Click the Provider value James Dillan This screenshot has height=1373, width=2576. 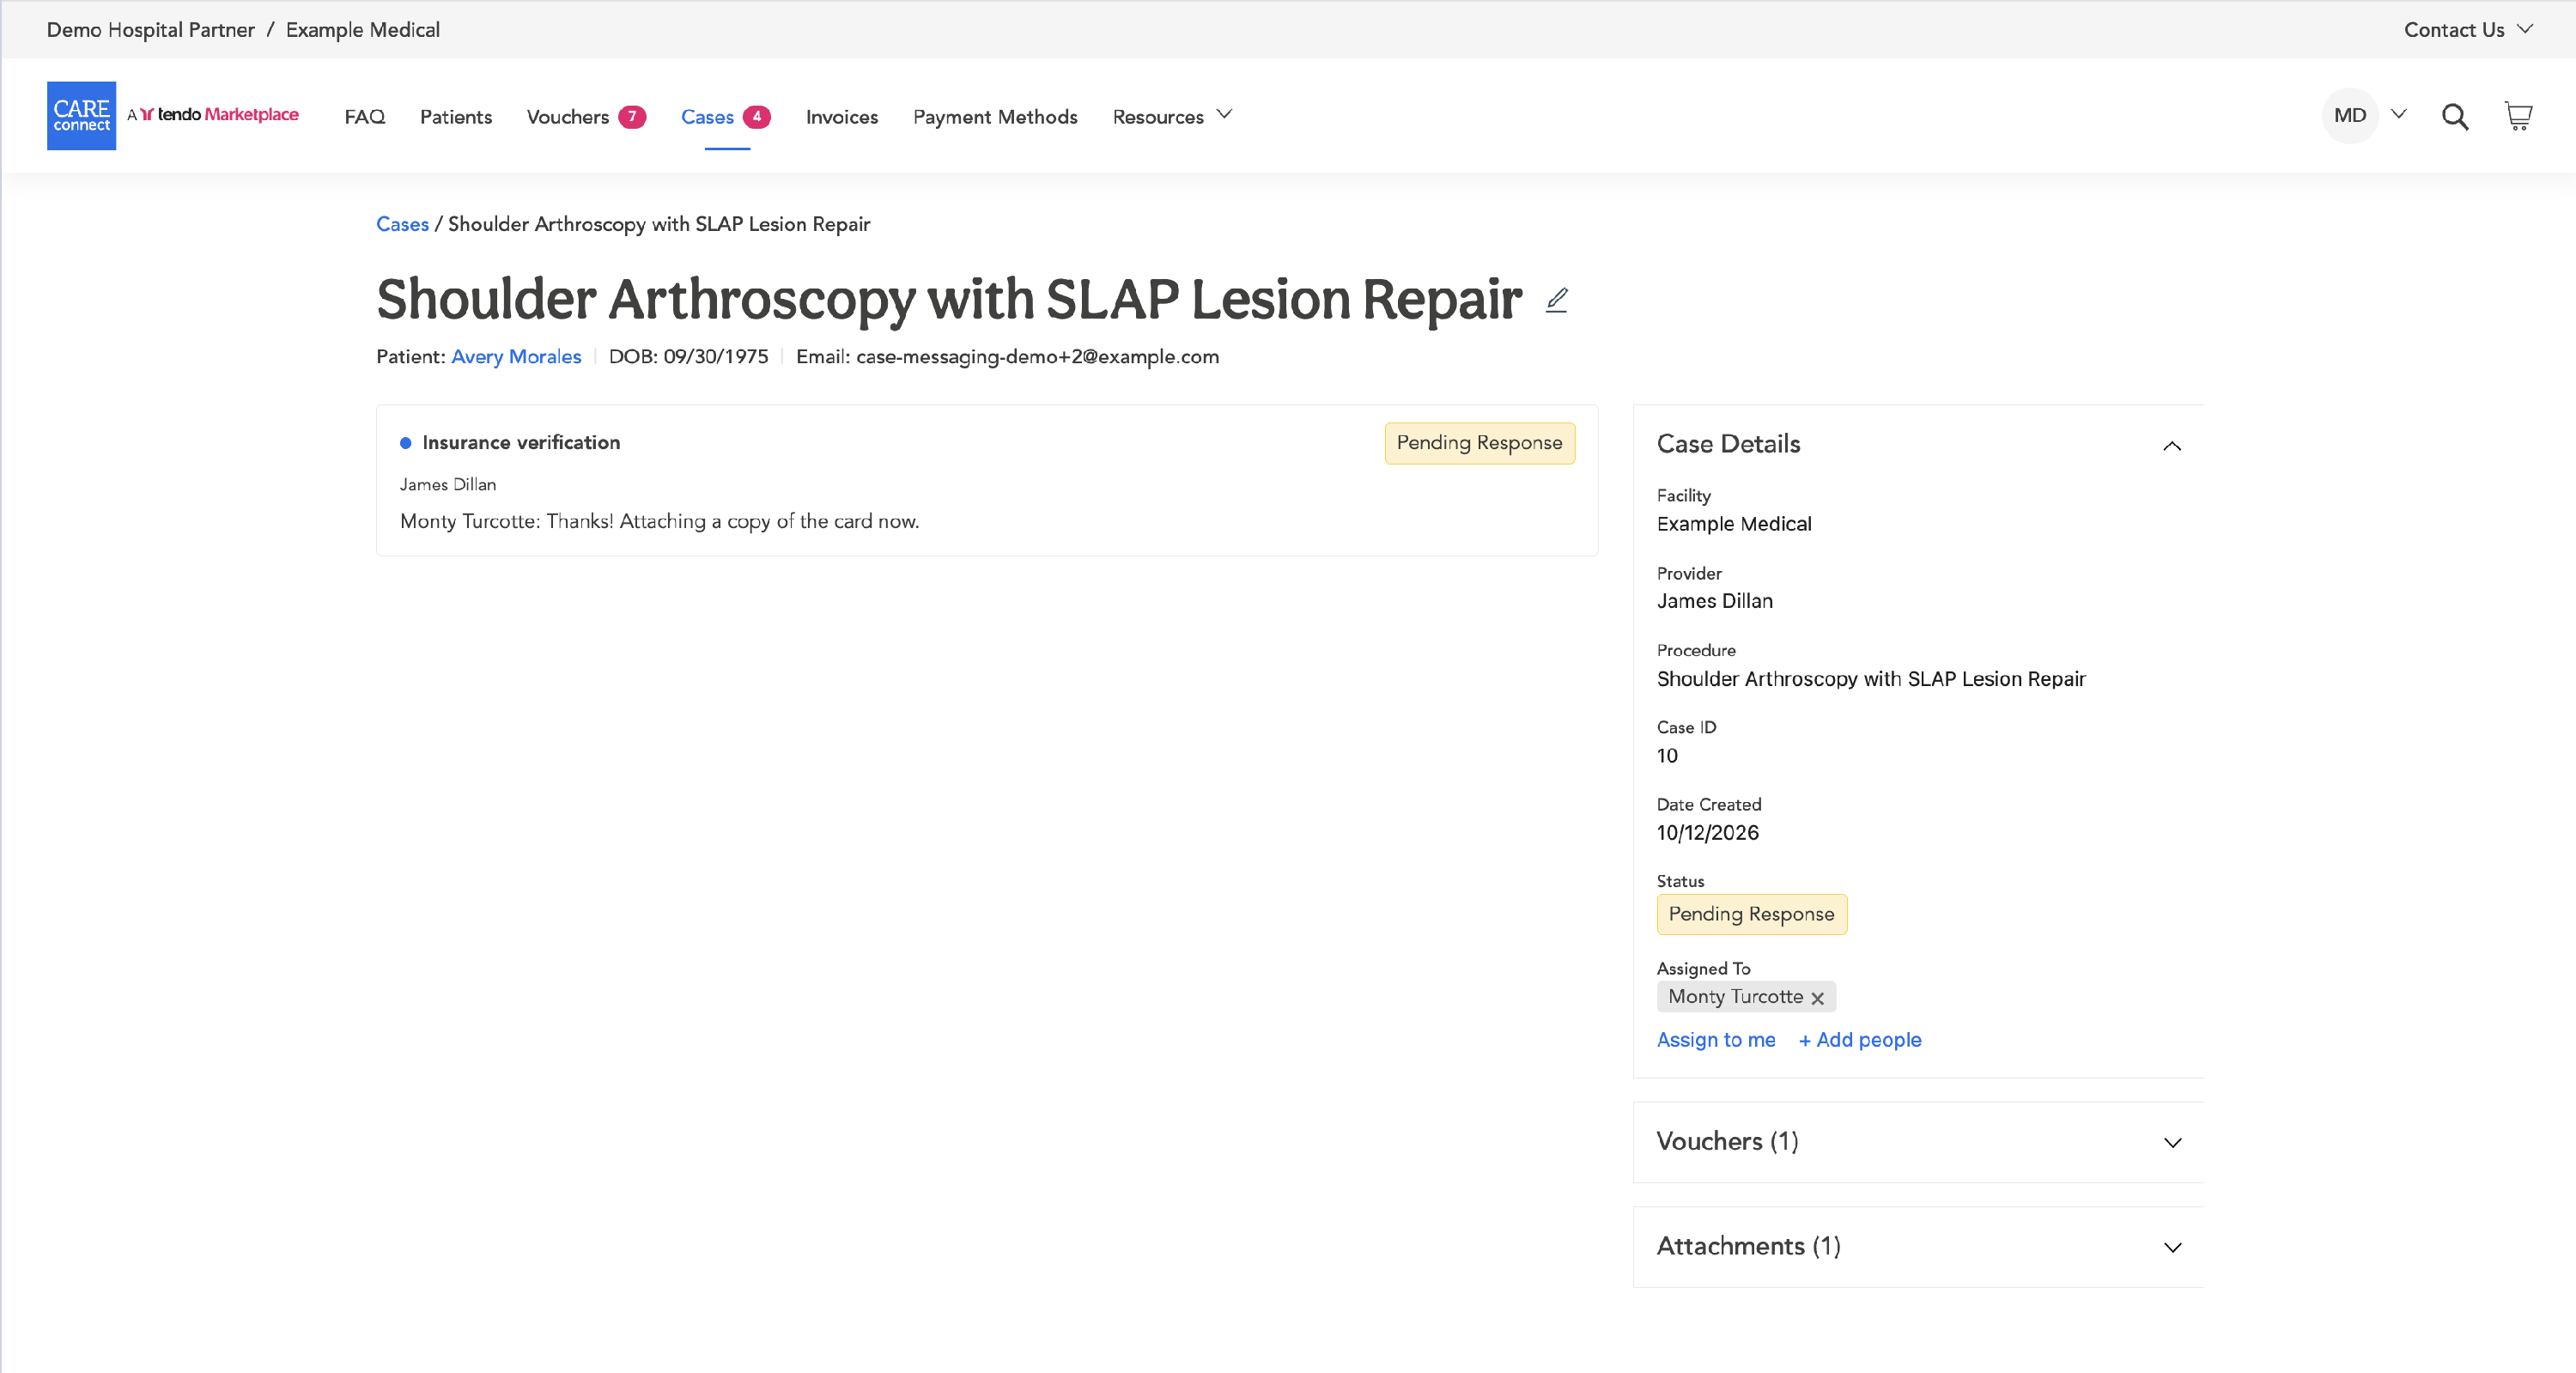[x=1715, y=601]
